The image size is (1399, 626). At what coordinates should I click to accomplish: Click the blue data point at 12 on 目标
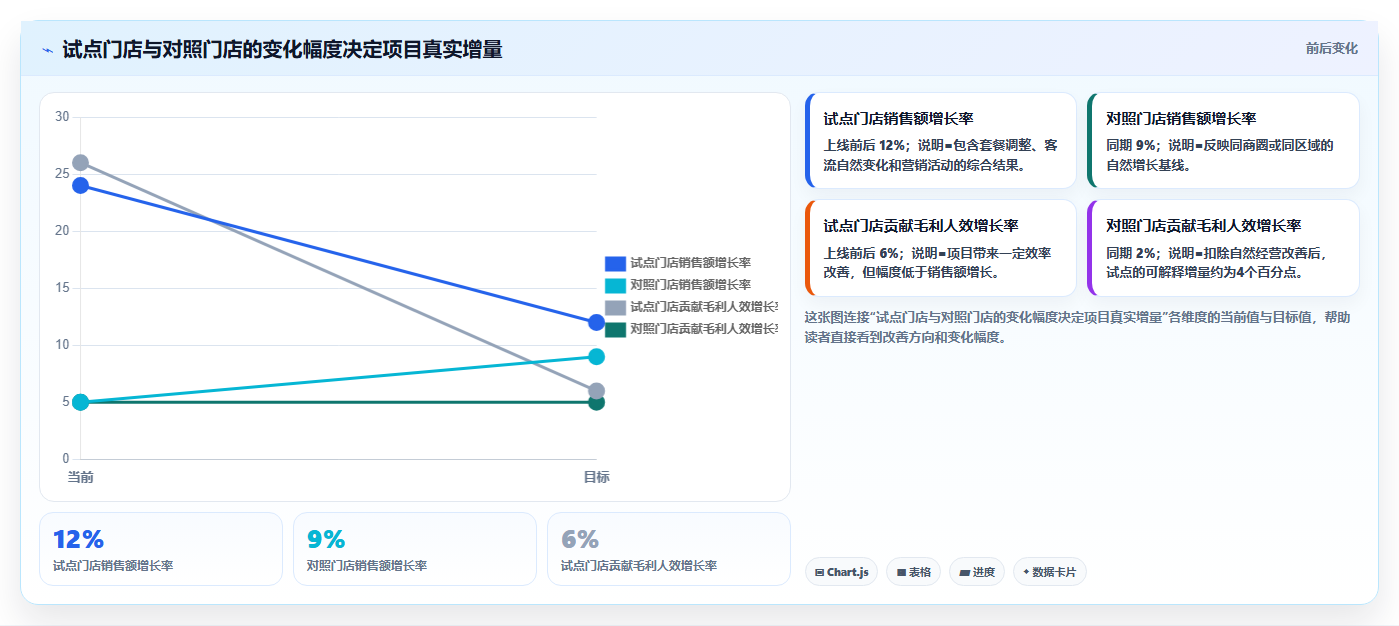(597, 323)
